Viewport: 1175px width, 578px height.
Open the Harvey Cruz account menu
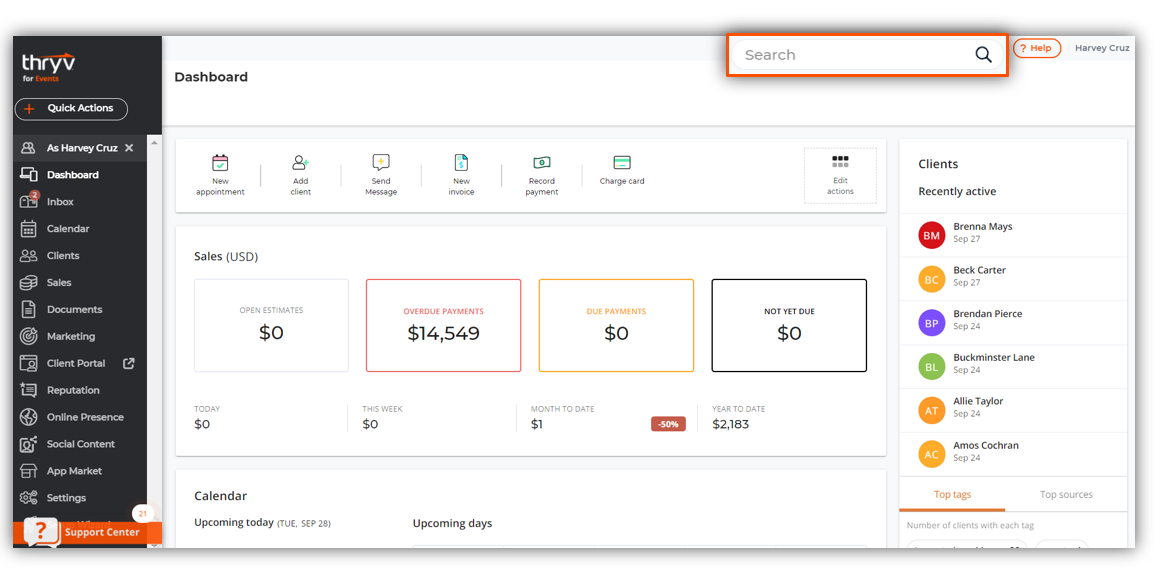(x=1102, y=48)
